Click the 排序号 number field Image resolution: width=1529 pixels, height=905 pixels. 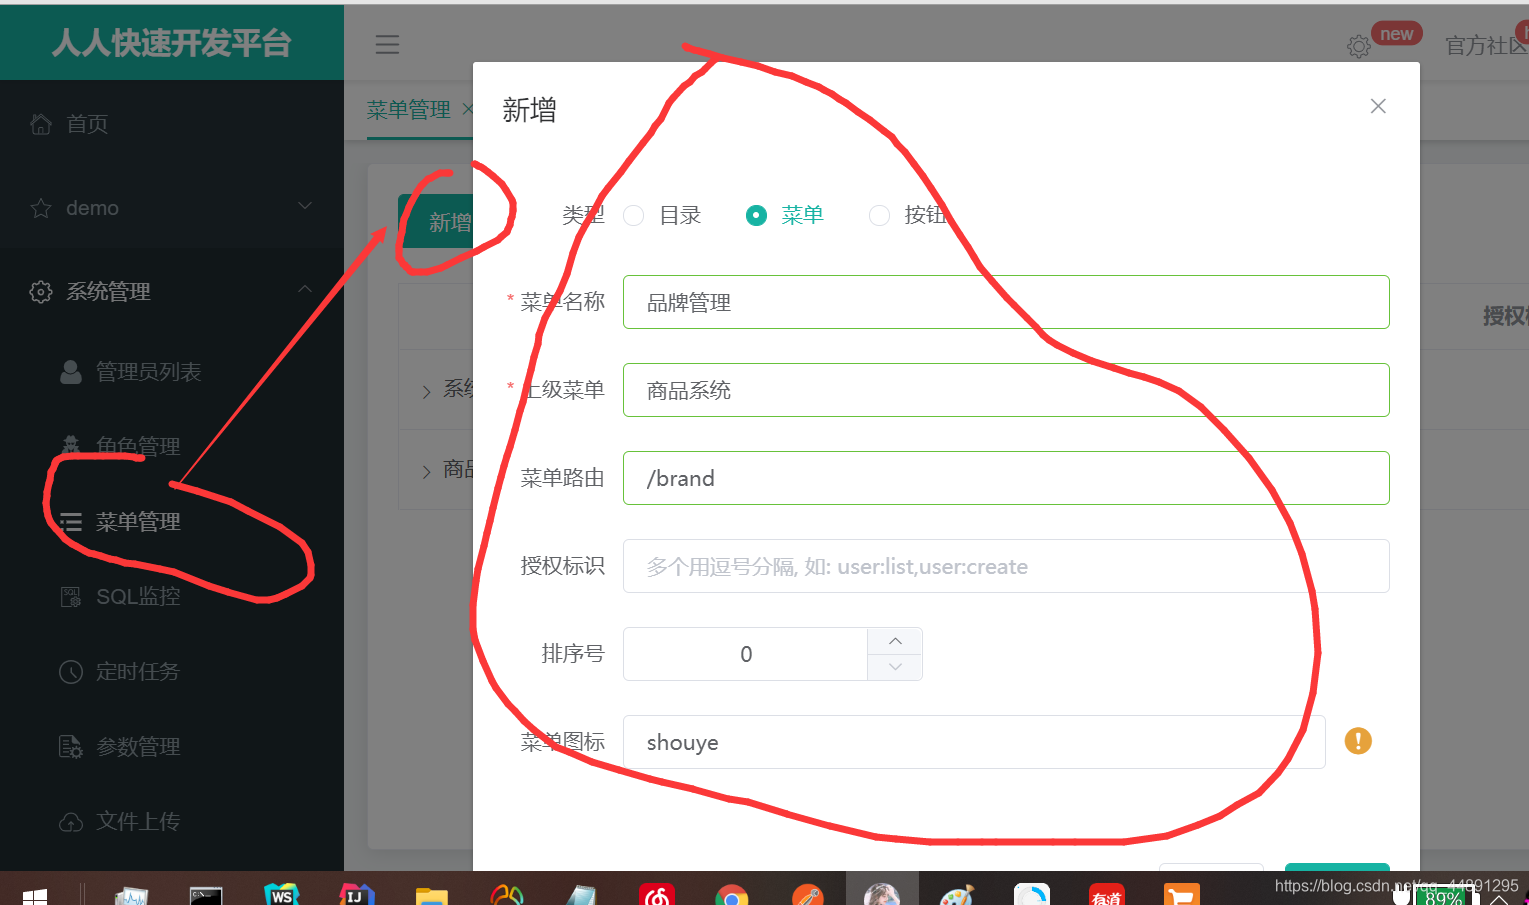tap(745, 654)
